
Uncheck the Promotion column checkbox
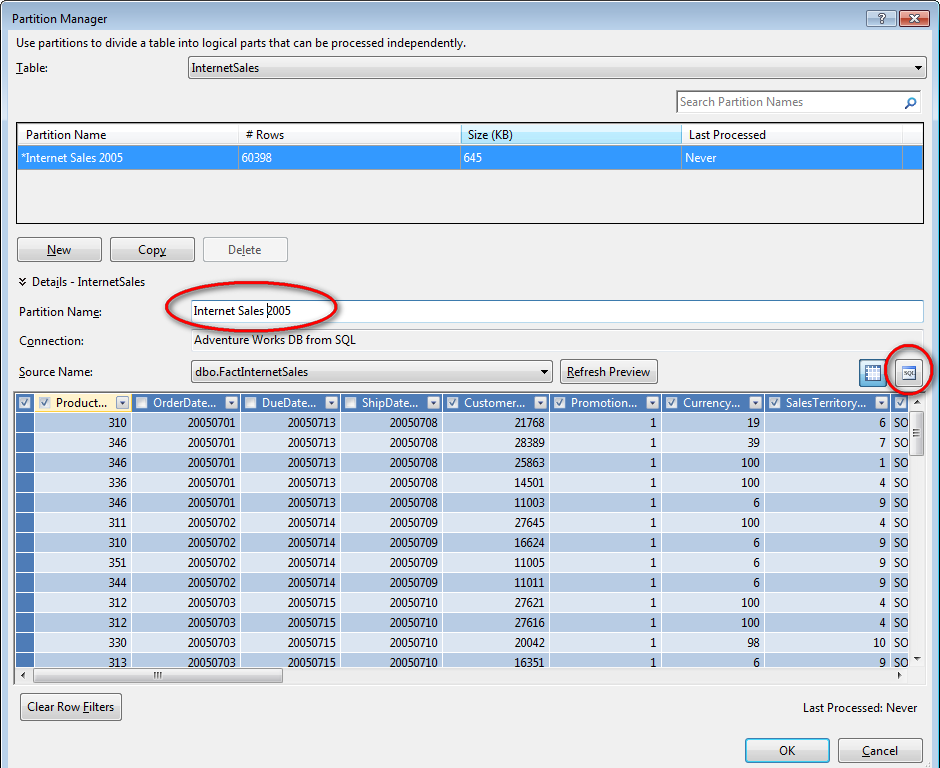(559, 403)
